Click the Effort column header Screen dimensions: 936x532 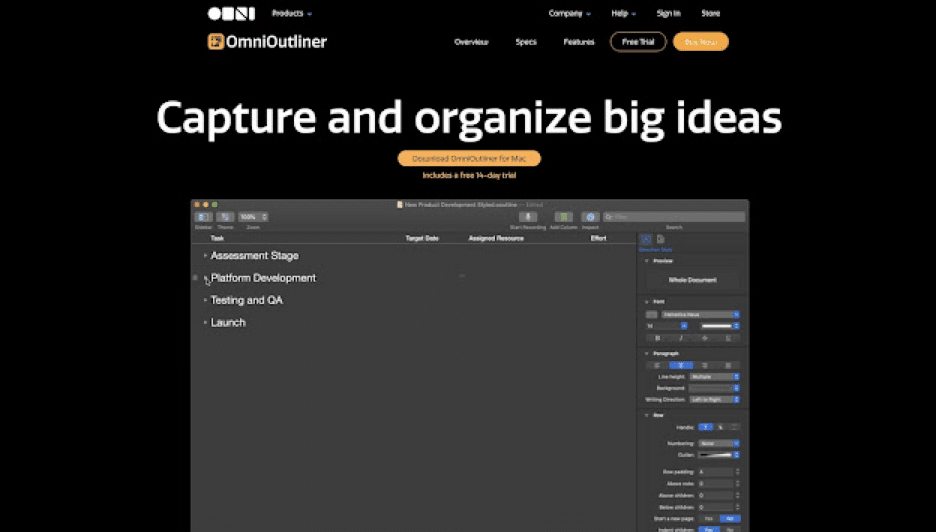tap(598, 238)
